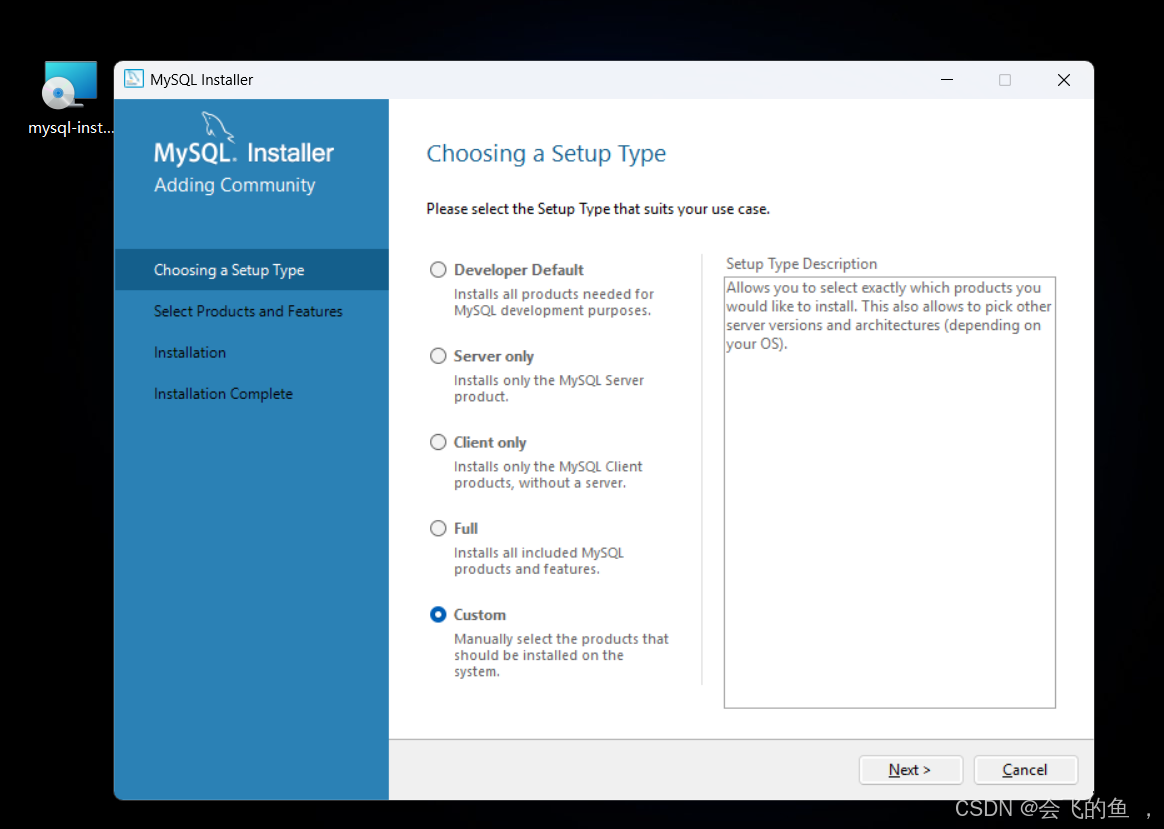Select the Developer Default radio button

(438, 269)
